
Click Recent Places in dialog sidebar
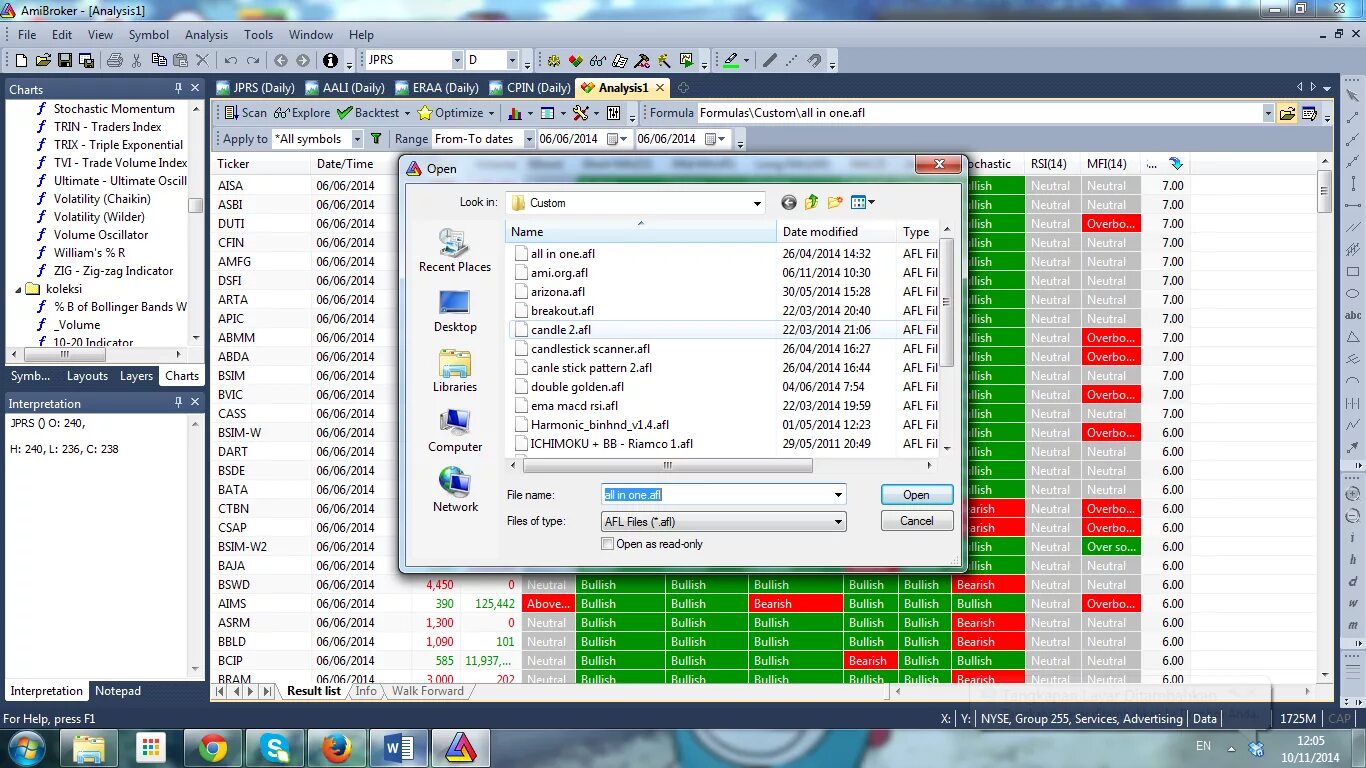(x=455, y=251)
